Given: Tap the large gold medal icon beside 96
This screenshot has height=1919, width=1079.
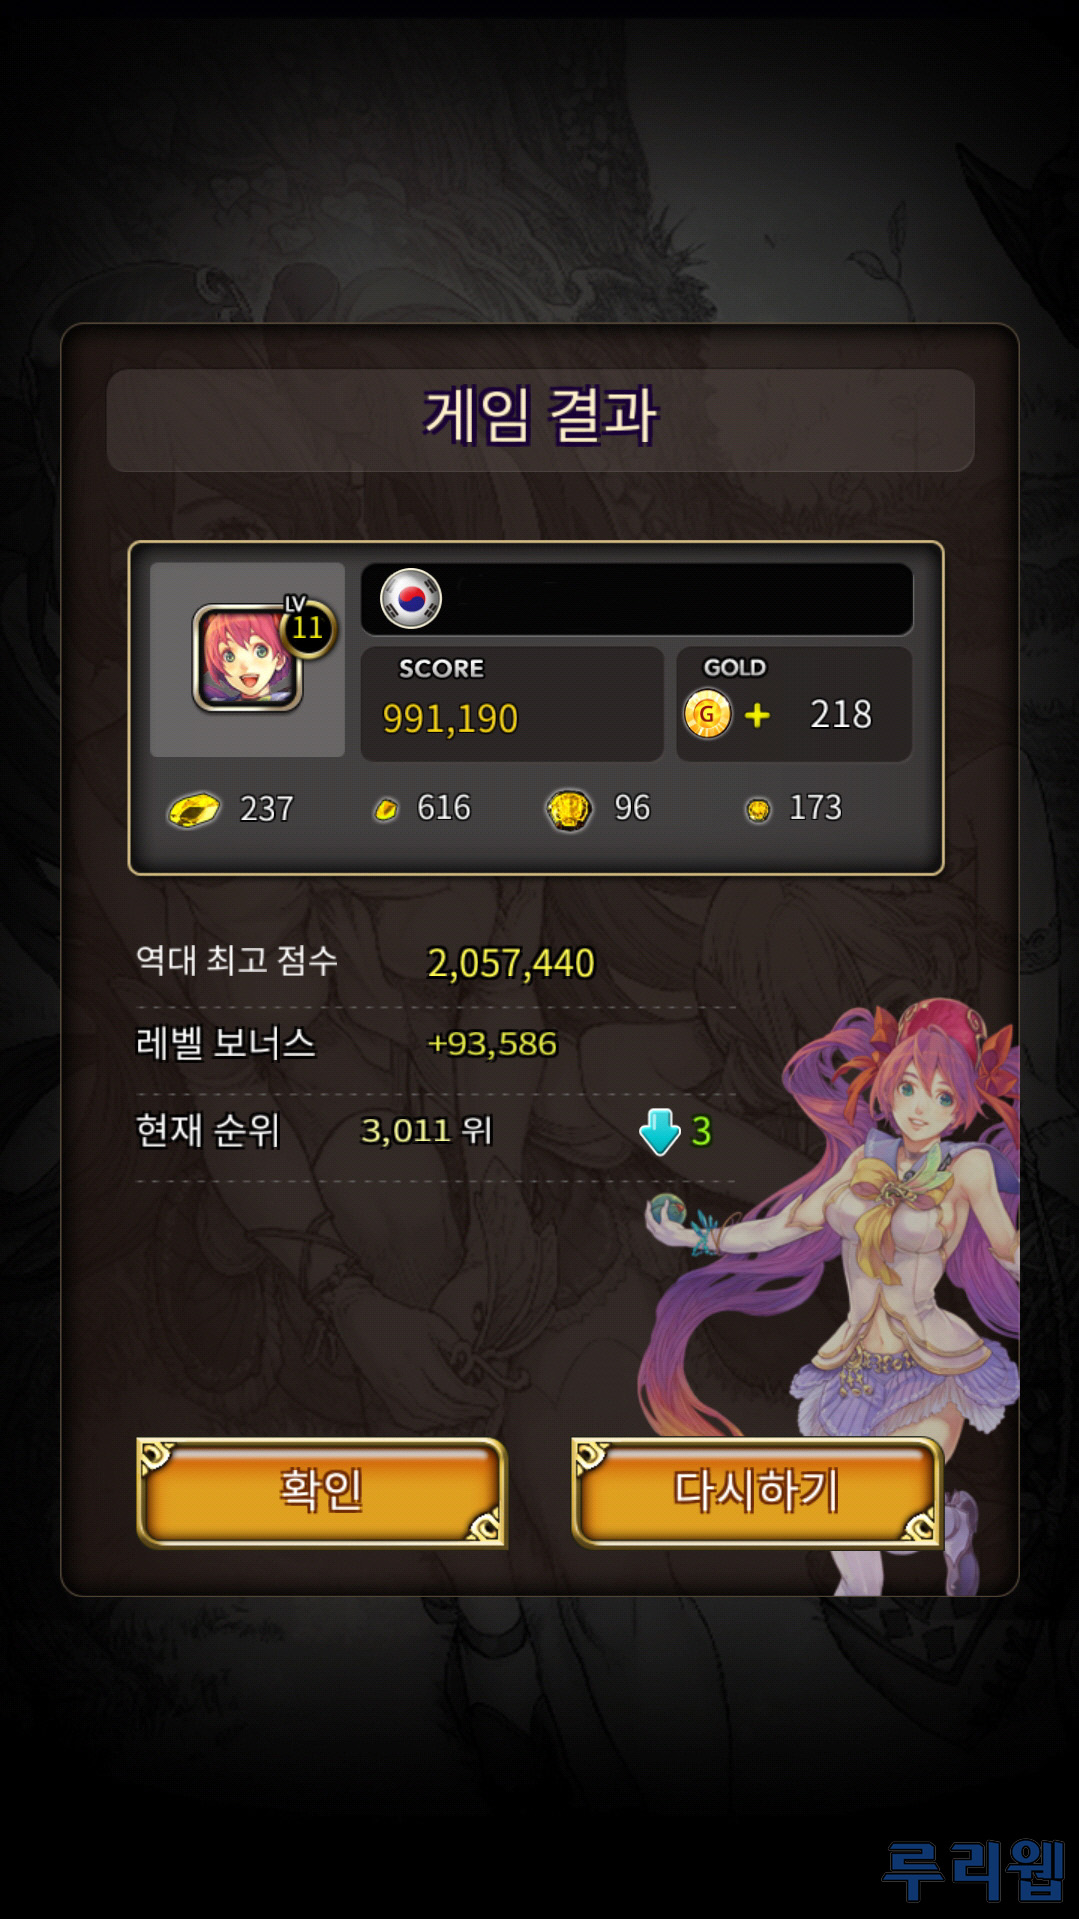Looking at the screenshot, I should click(x=568, y=809).
